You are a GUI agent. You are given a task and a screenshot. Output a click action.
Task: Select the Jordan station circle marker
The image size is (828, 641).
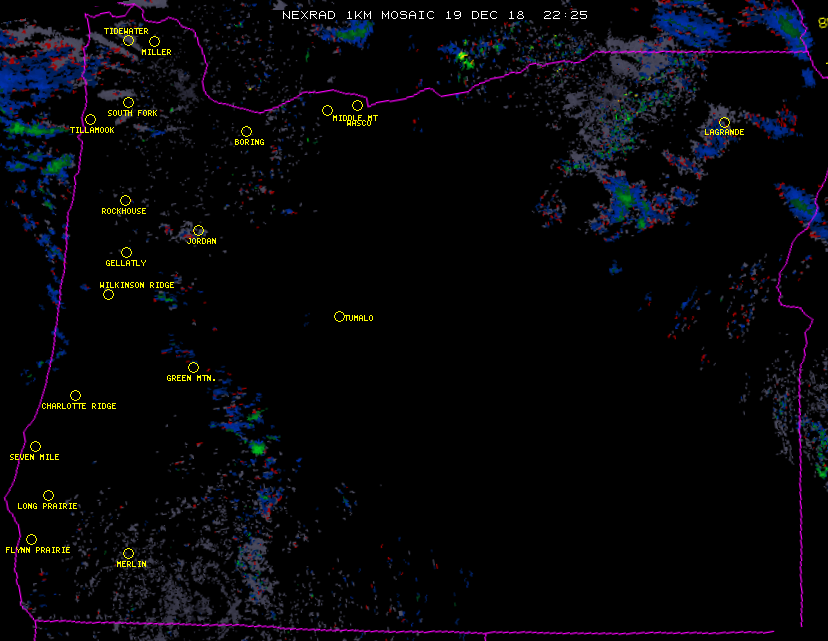pos(198,230)
